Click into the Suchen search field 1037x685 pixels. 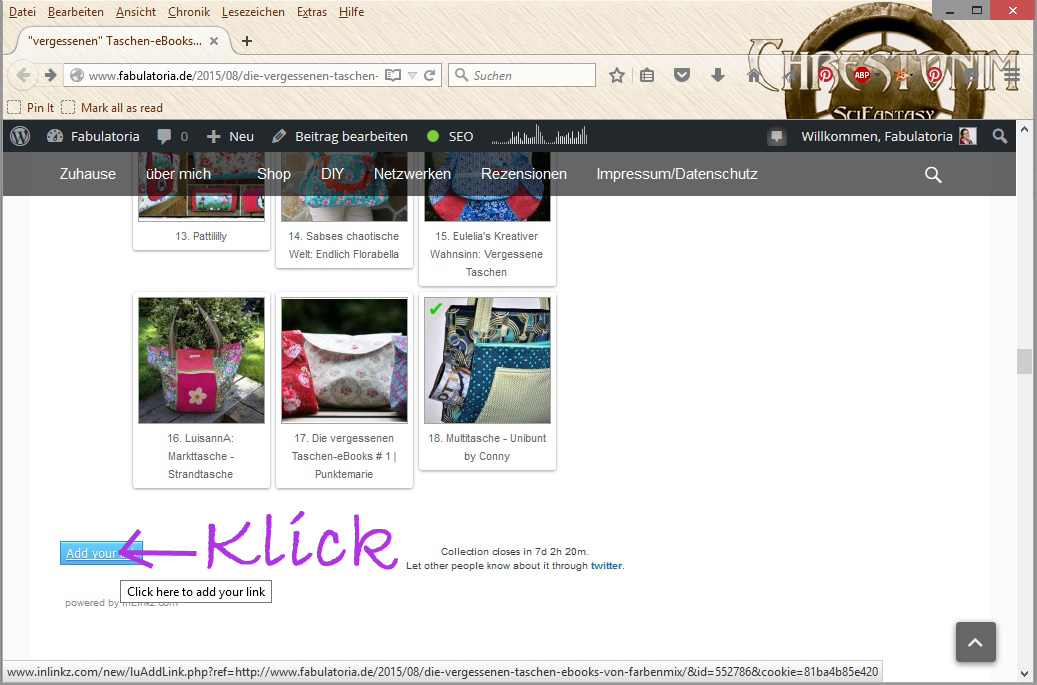tap(530, 75)
